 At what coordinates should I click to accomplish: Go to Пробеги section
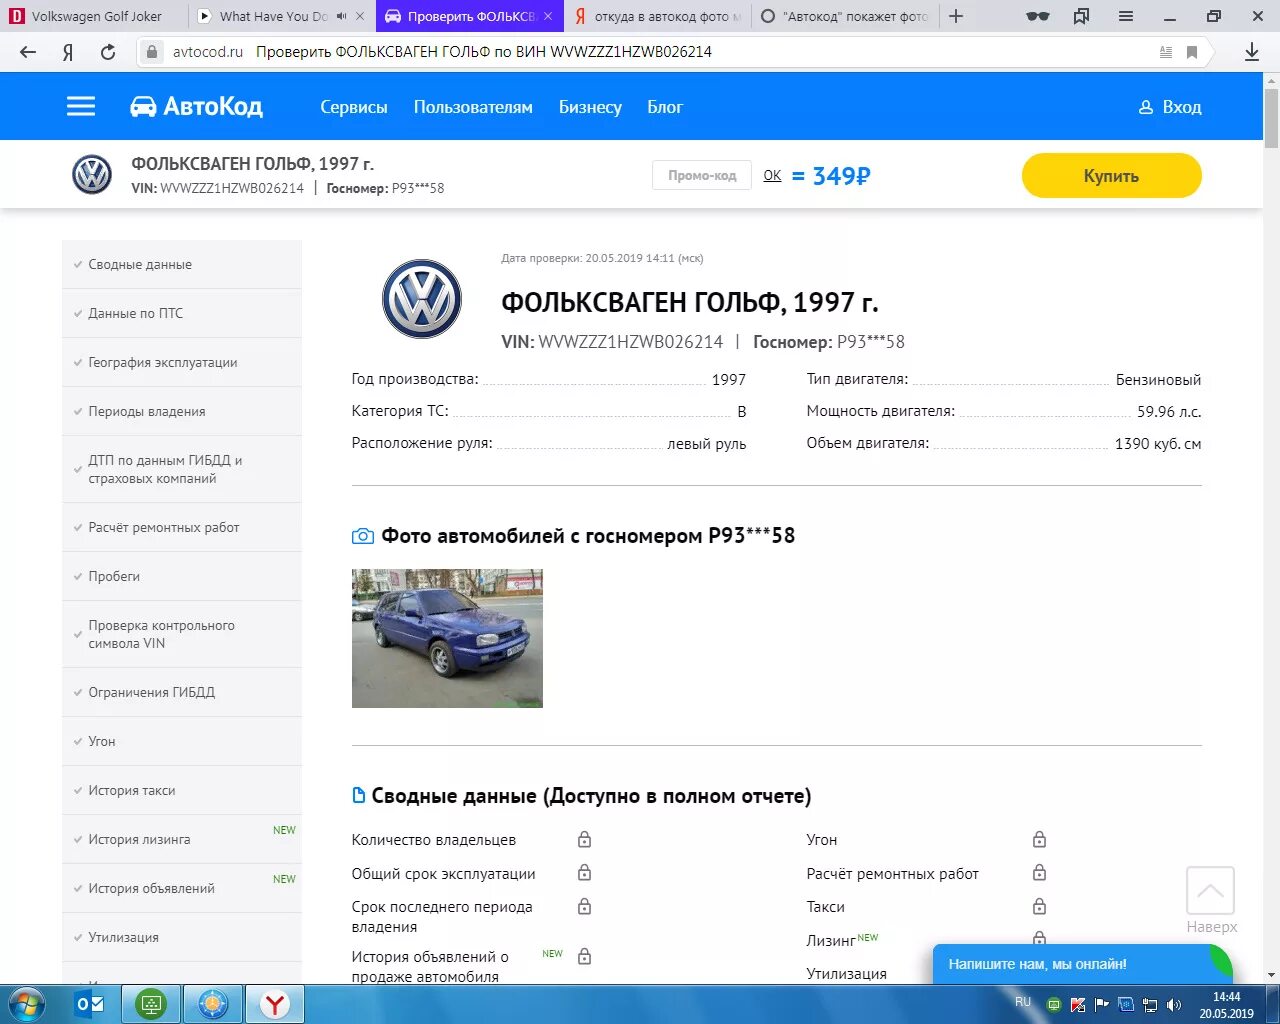[181, 576]
